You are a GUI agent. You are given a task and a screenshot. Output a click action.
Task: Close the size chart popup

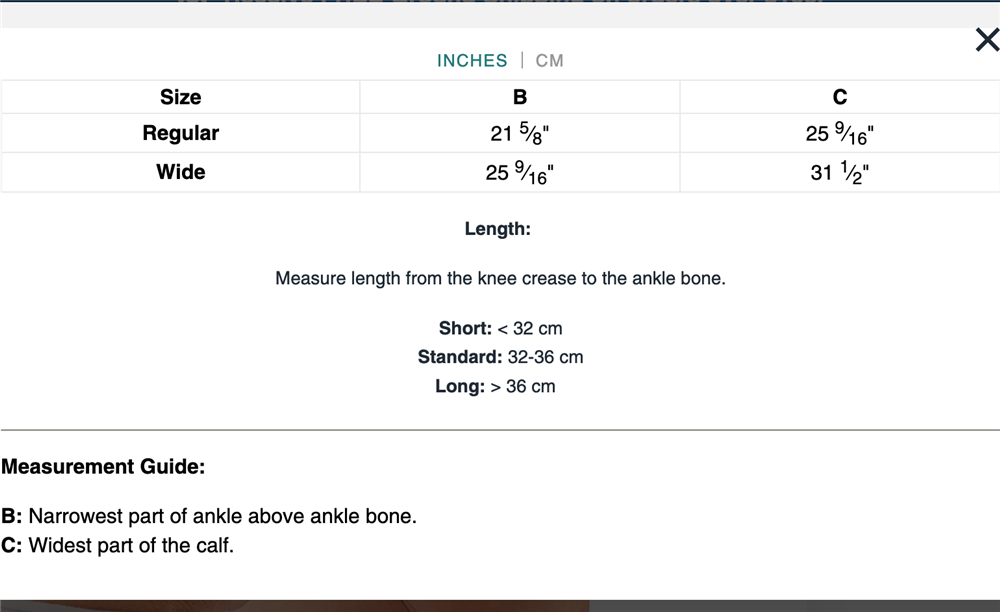pyautogui.click(x=987, y=40)
